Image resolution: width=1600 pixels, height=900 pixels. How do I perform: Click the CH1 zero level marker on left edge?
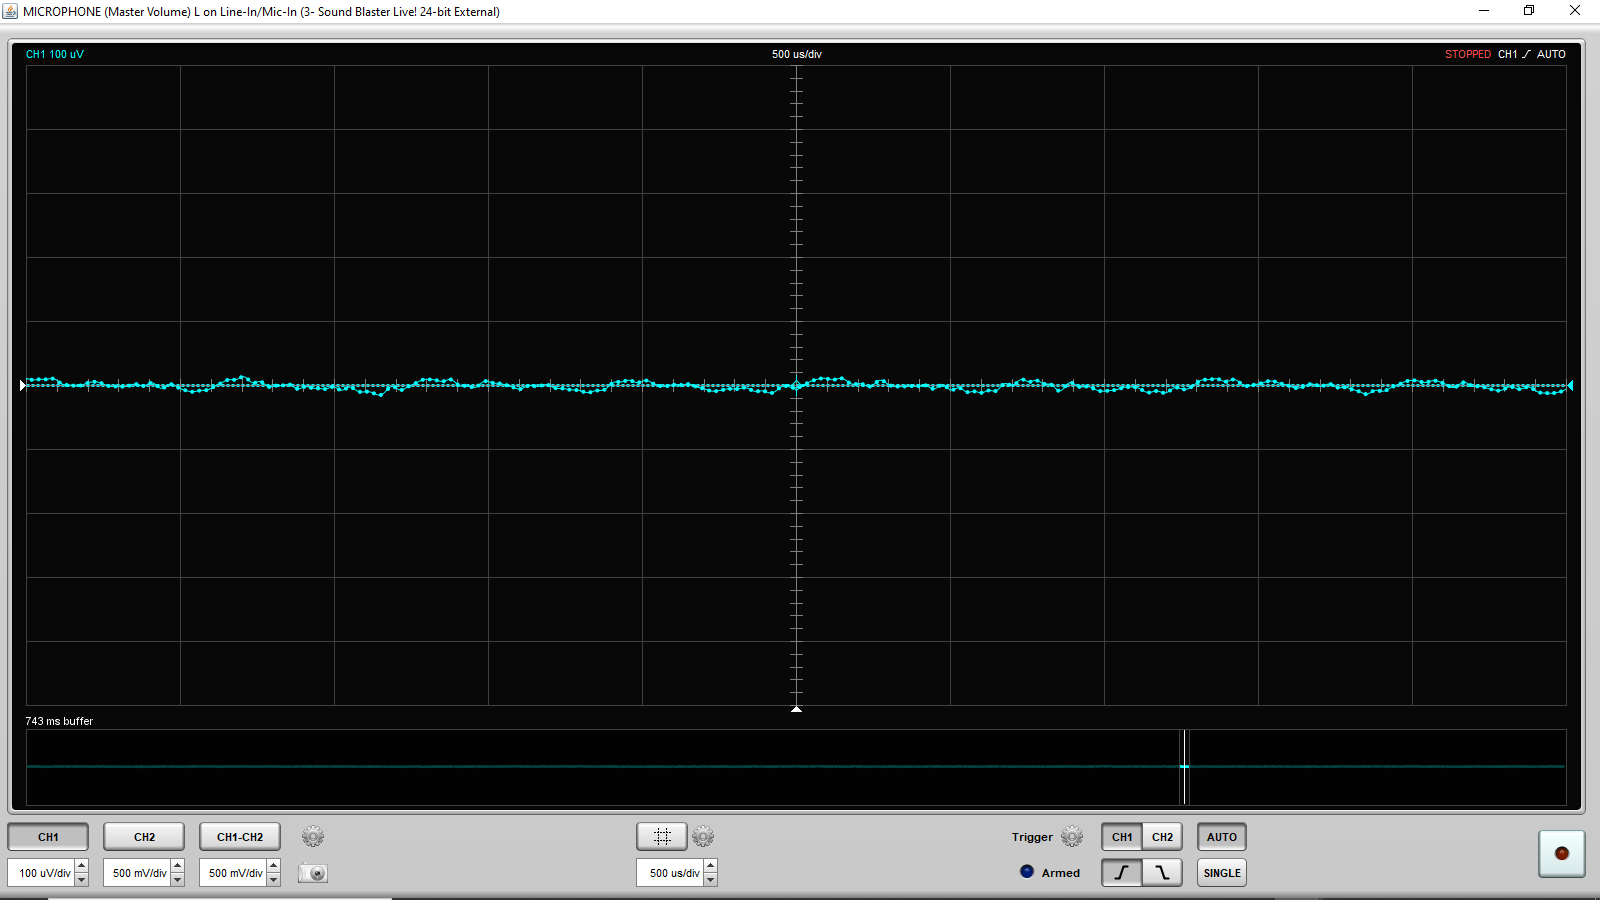(x=22, y=385)
